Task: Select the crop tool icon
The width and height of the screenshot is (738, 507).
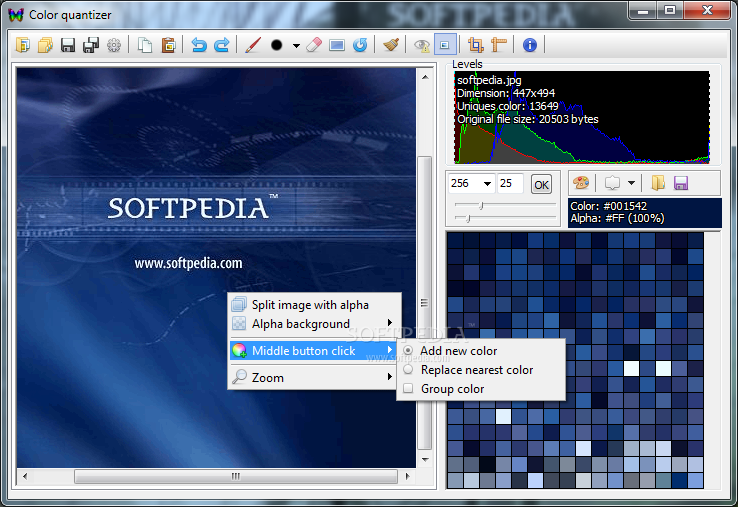Action: coord(476,45)
